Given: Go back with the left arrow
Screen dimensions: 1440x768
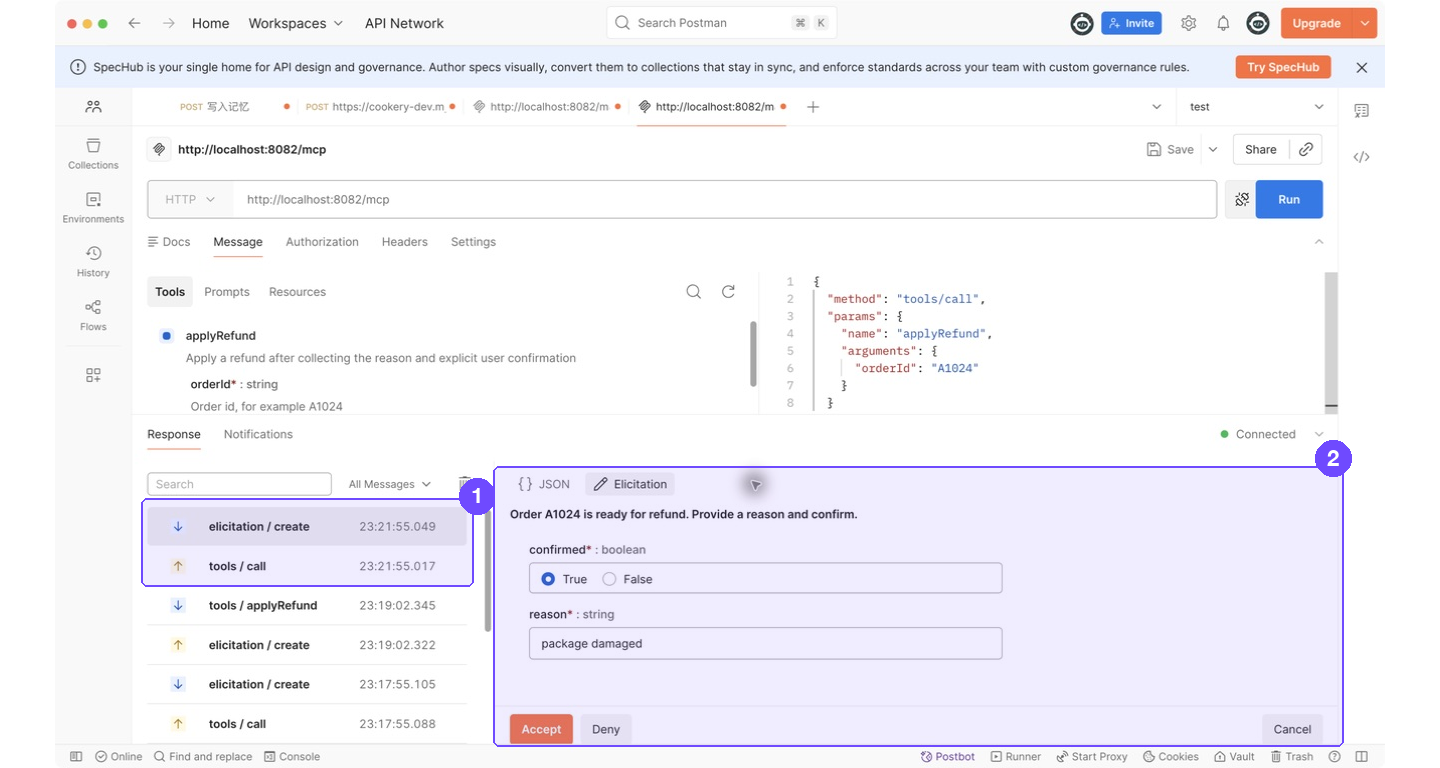Looking at the screenshot, I should coord(134,23).
